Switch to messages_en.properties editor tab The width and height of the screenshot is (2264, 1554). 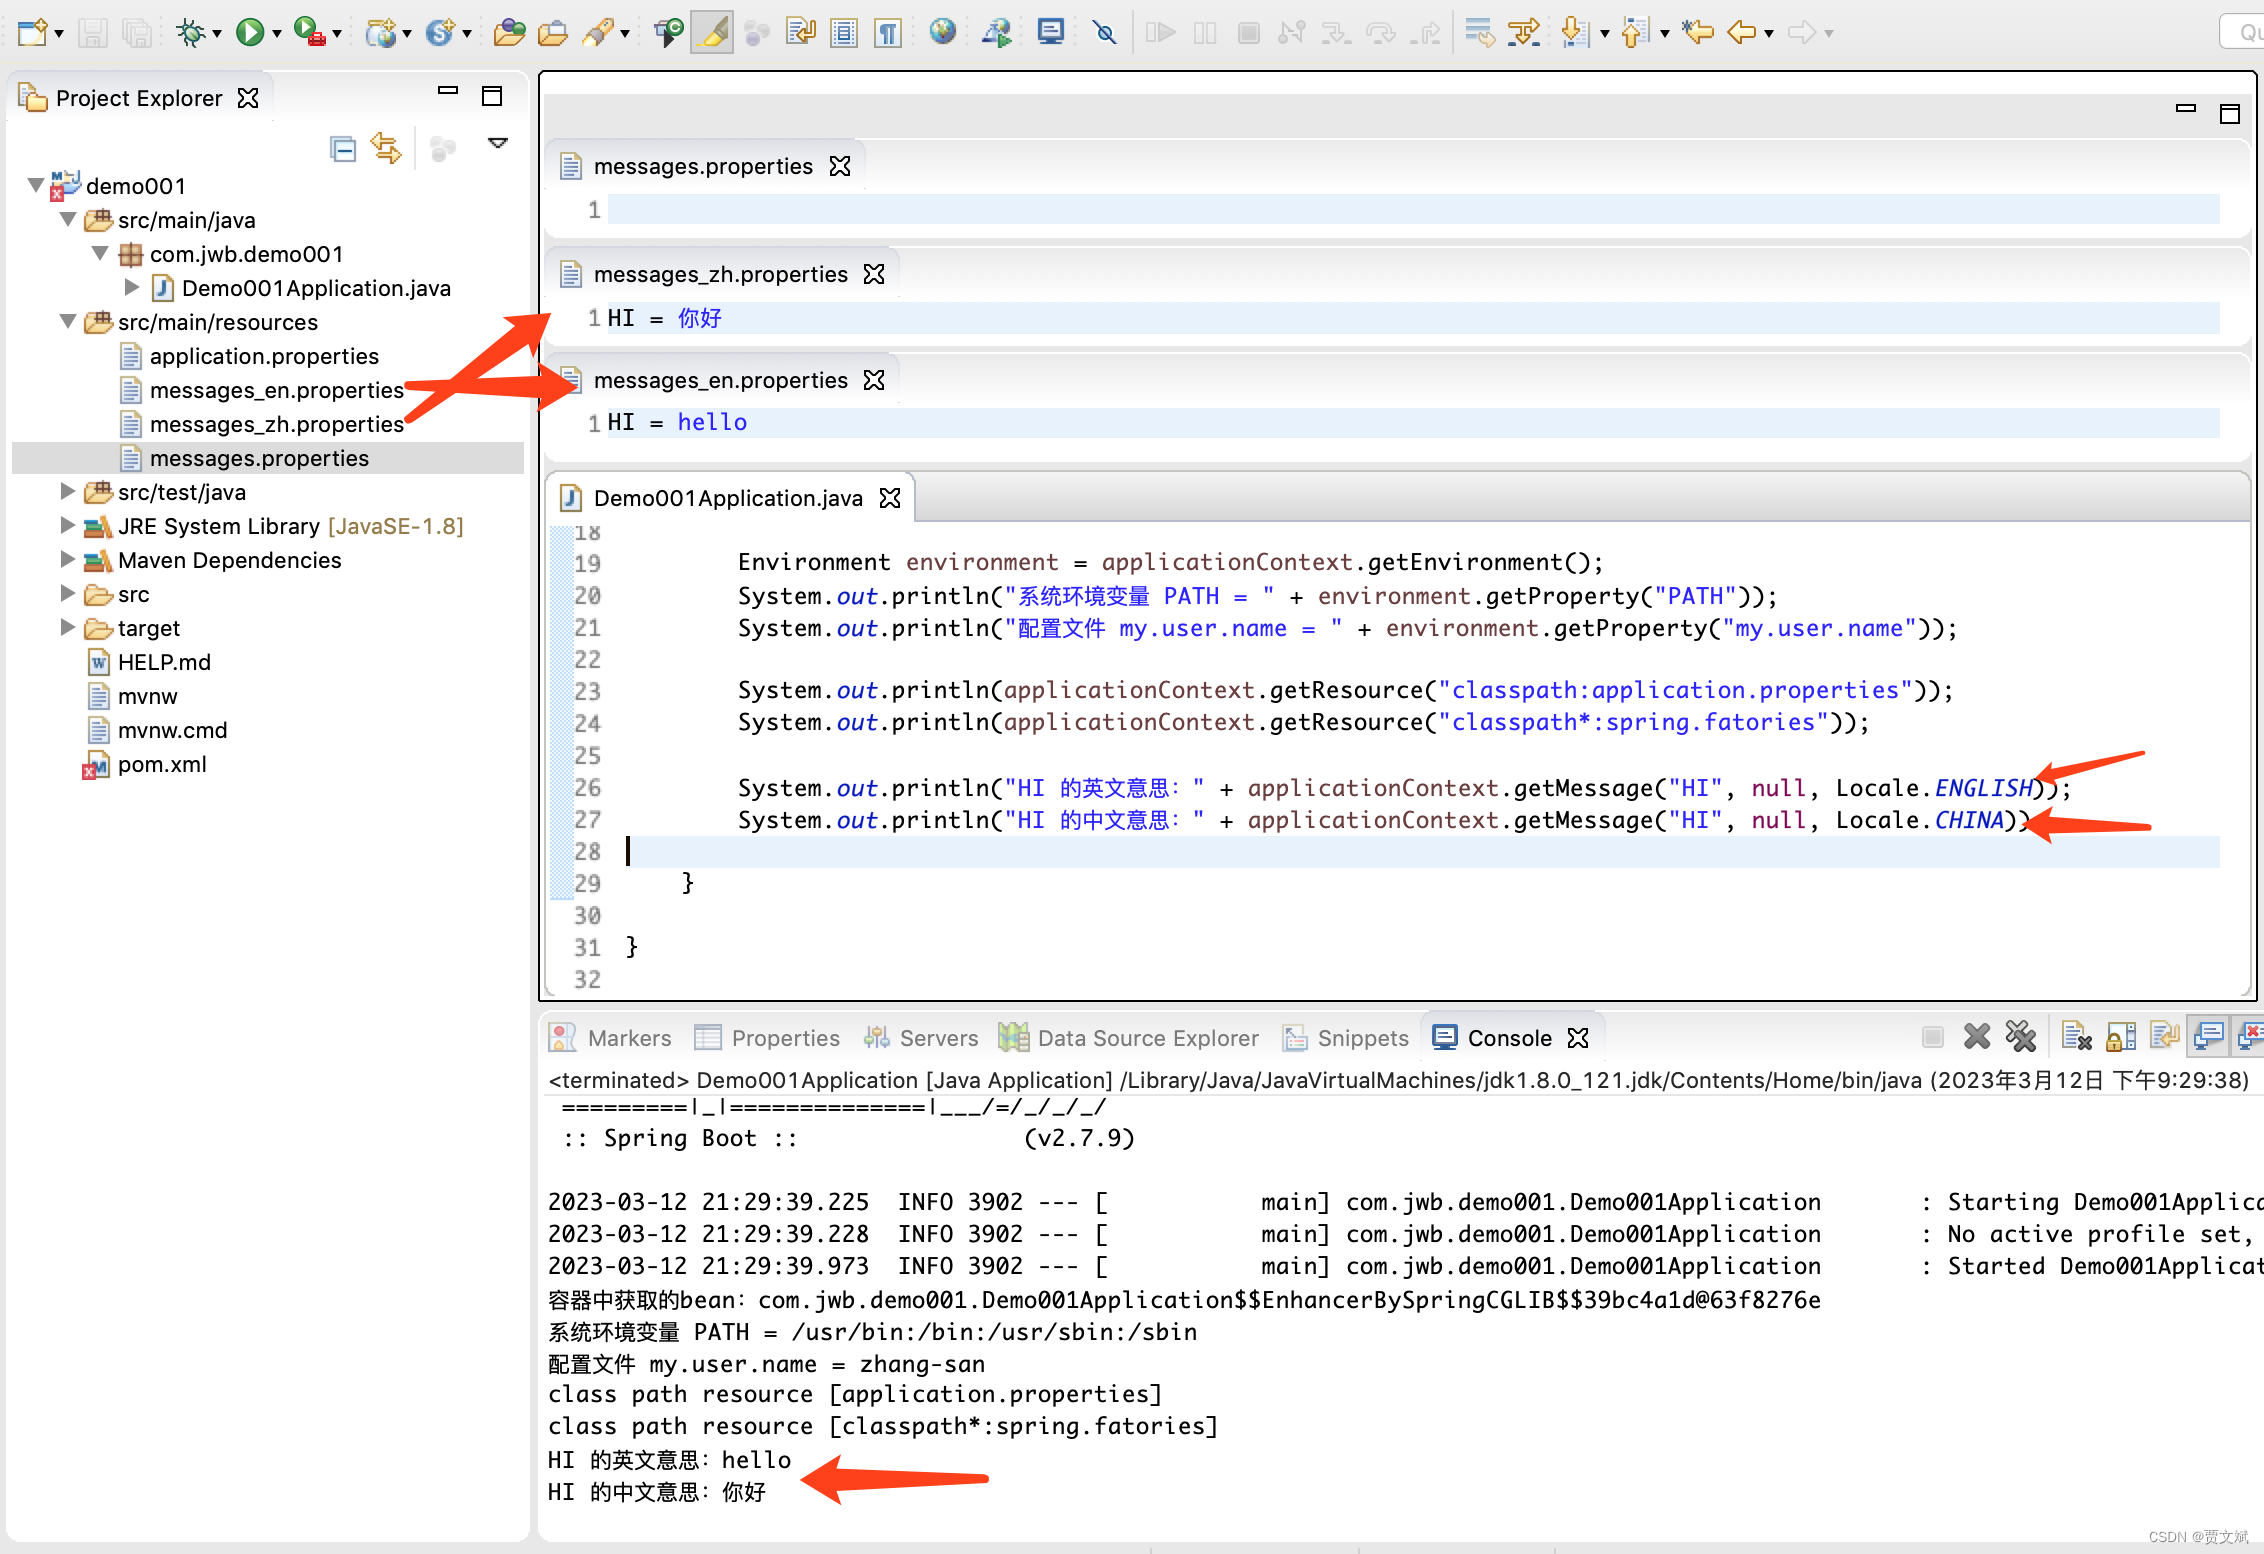pyautogui.click(x=720, y=380)
